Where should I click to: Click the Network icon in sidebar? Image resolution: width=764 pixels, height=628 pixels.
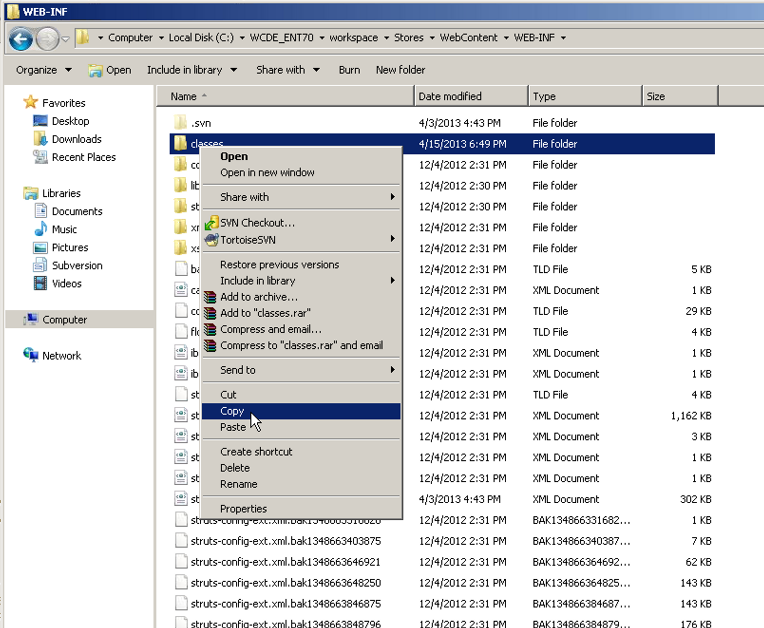[x=31, y=355]
